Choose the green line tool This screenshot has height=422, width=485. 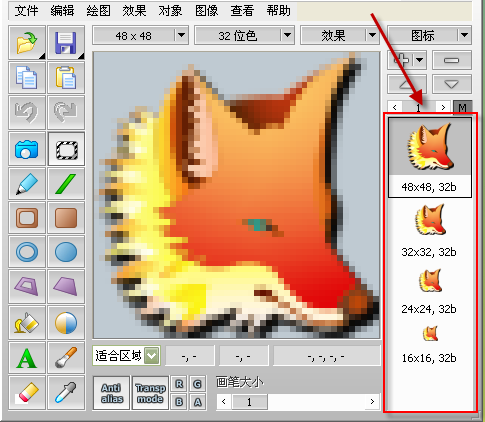click(66, 184)
